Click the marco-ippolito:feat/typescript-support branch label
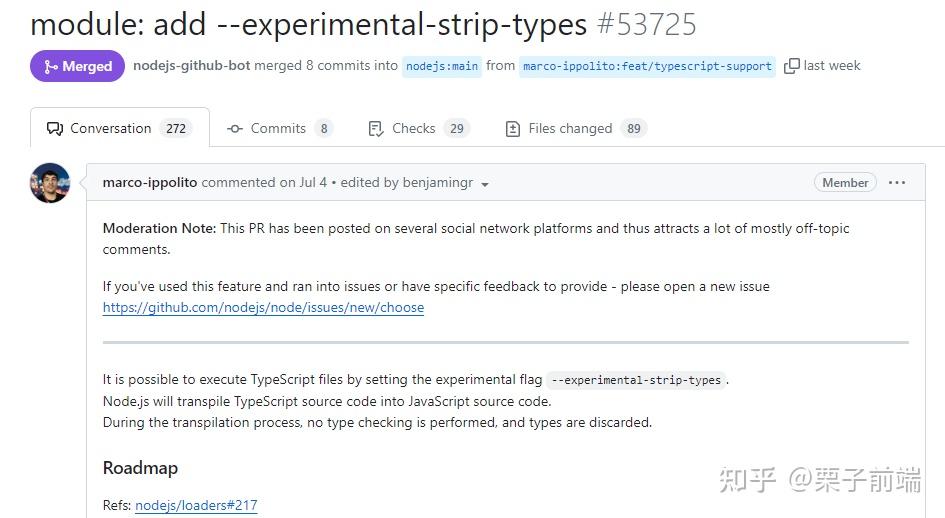Image resolution: width=945 pixels, height=518 pixels. (x=647, y=66)
